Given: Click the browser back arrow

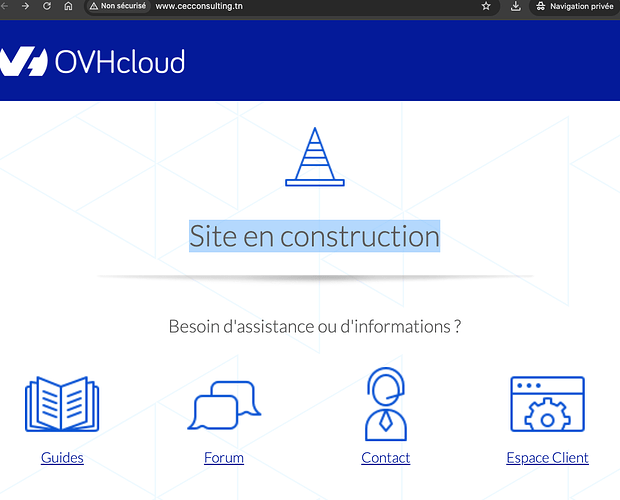Looking at the screenshot, I should click(4, 6).
